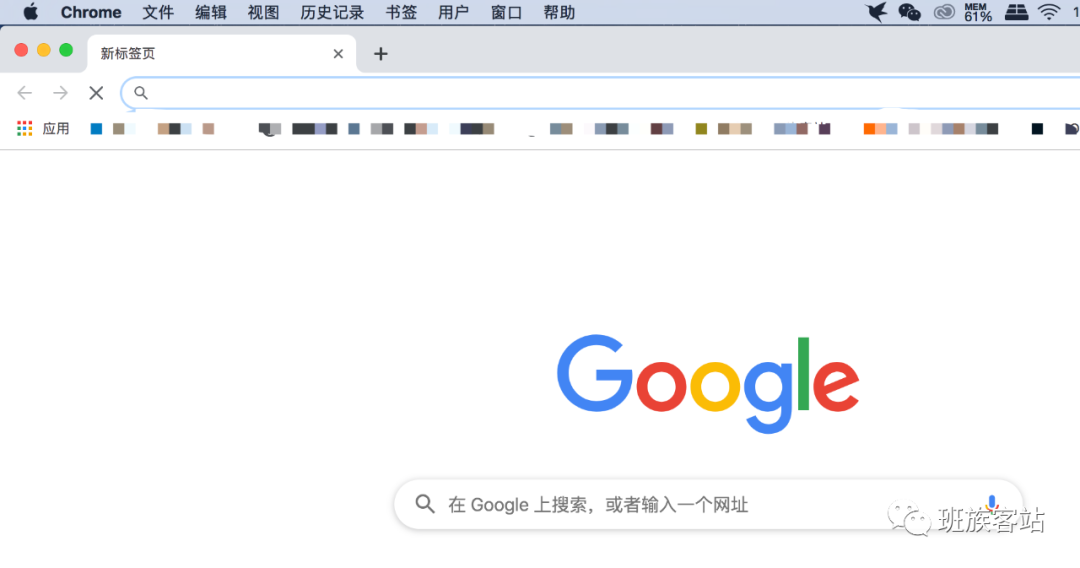
Task: Open the 窗口 menu
Action: click(506, 12)
